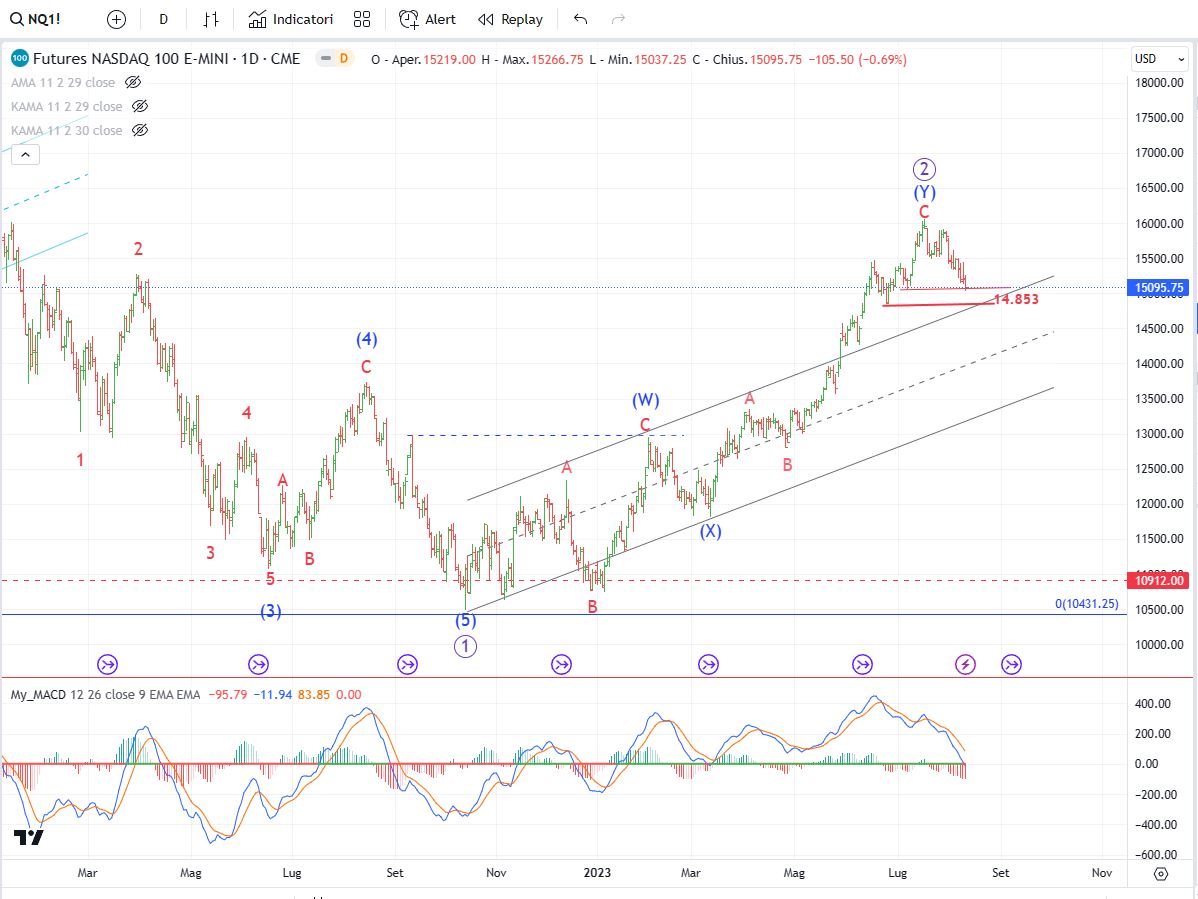Select the circled purple 1 wave label
The image size is (1198, 899).
click(x=465, y=646)
